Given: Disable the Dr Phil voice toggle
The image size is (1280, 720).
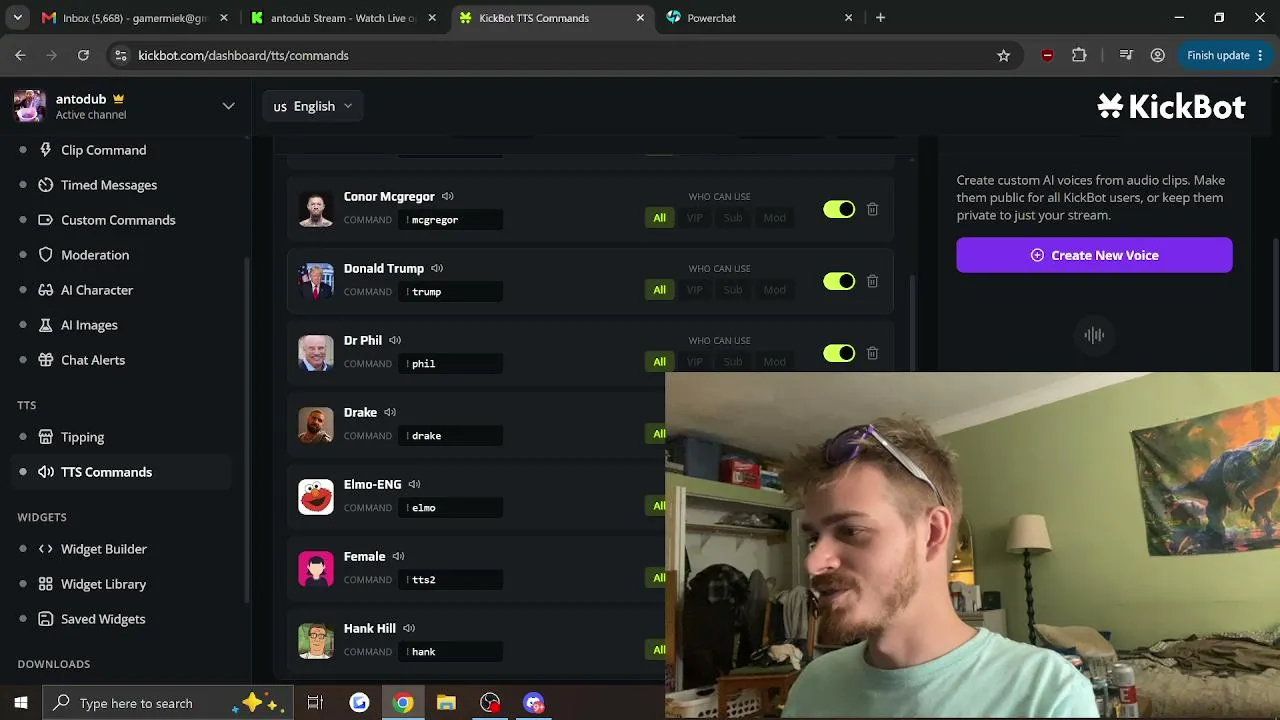Looking at the screenshot, I should click(x=839, y=353).
